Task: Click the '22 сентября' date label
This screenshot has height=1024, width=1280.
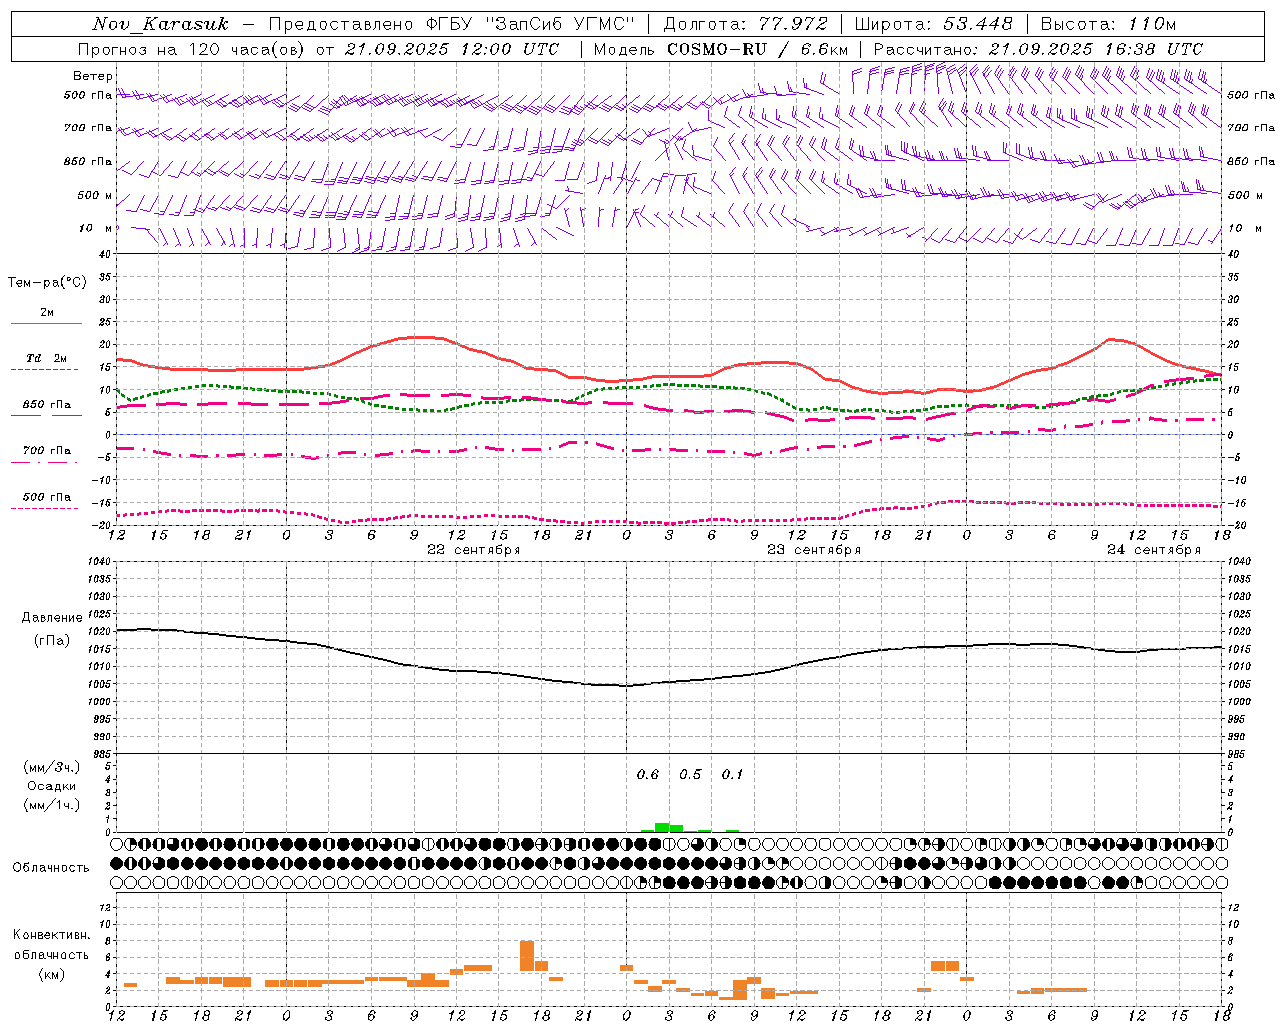Action: tap(473, 550)
